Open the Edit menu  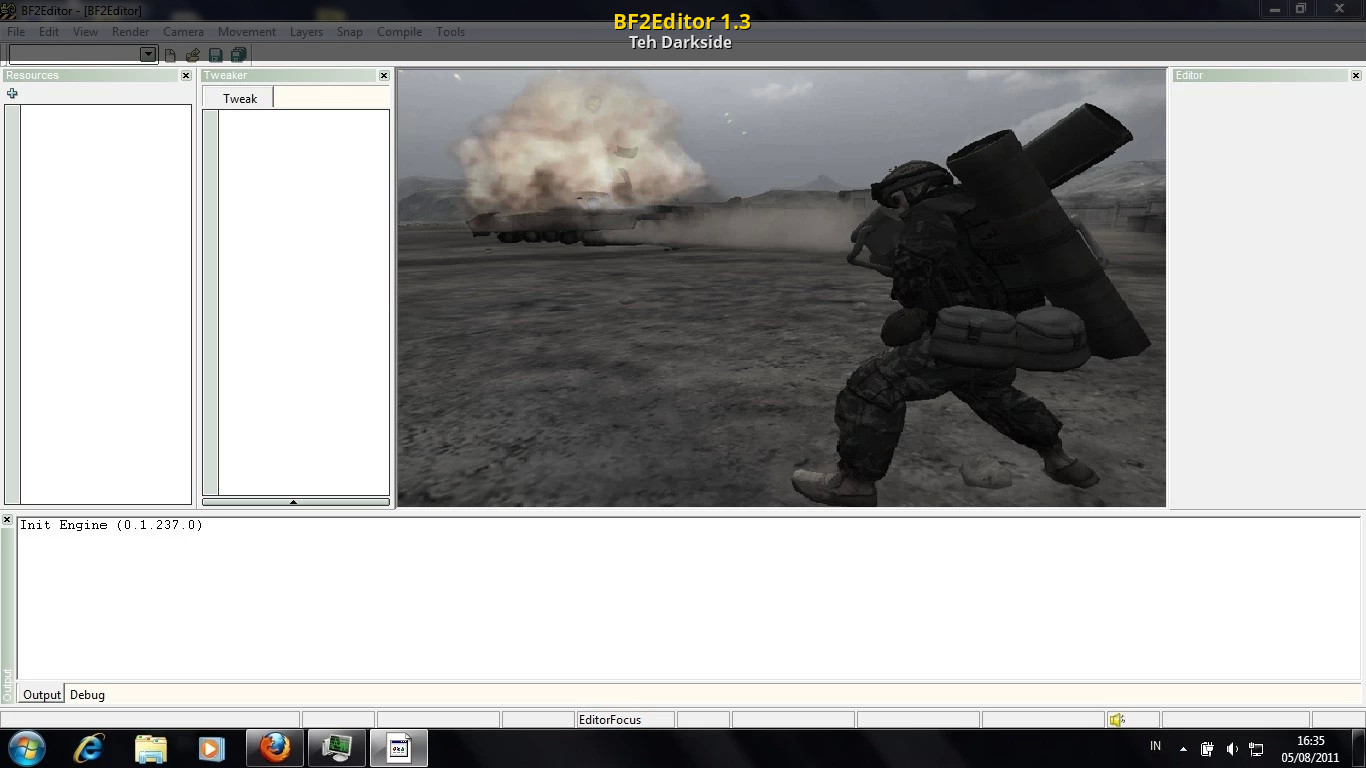coord(49,32)
